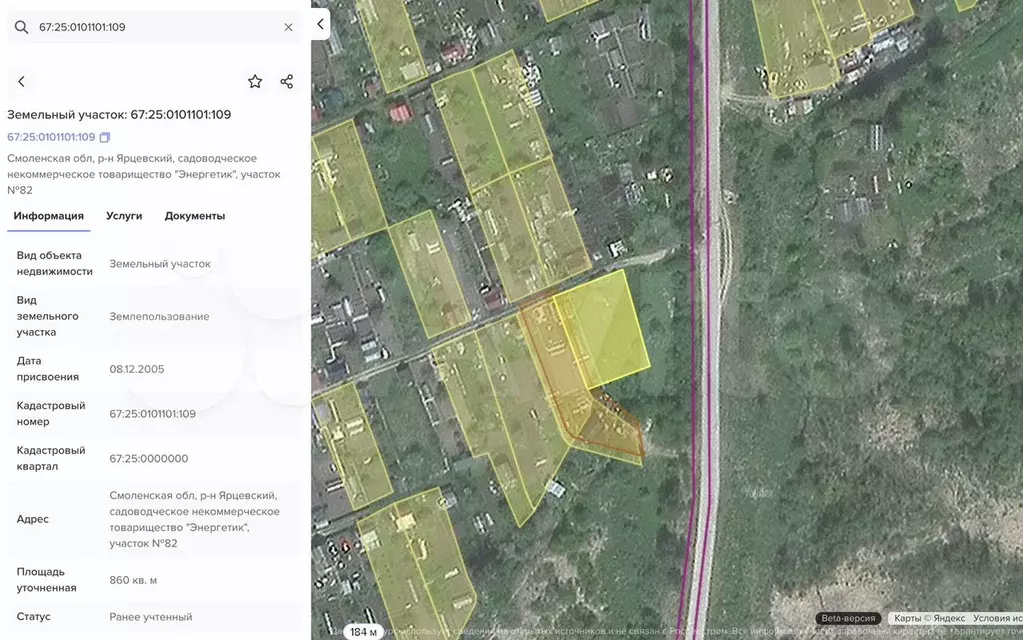Click the 184 м scale indicator
1023x640 pixels.
click(x=364, y=631)
